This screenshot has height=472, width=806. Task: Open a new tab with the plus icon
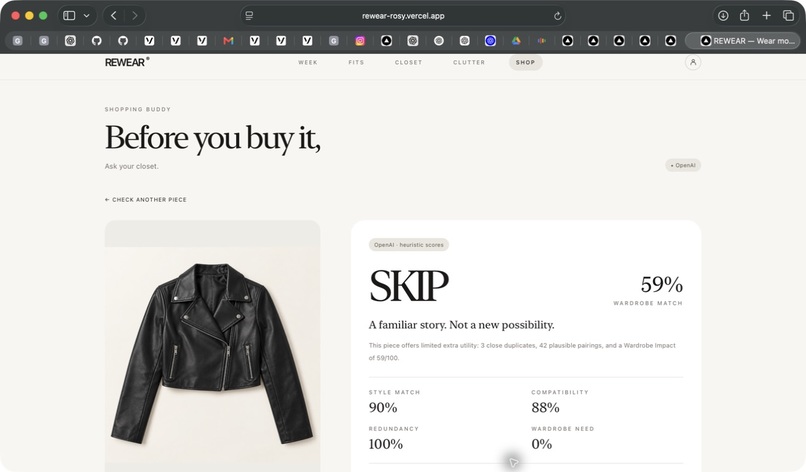click(x=766, y=15)
